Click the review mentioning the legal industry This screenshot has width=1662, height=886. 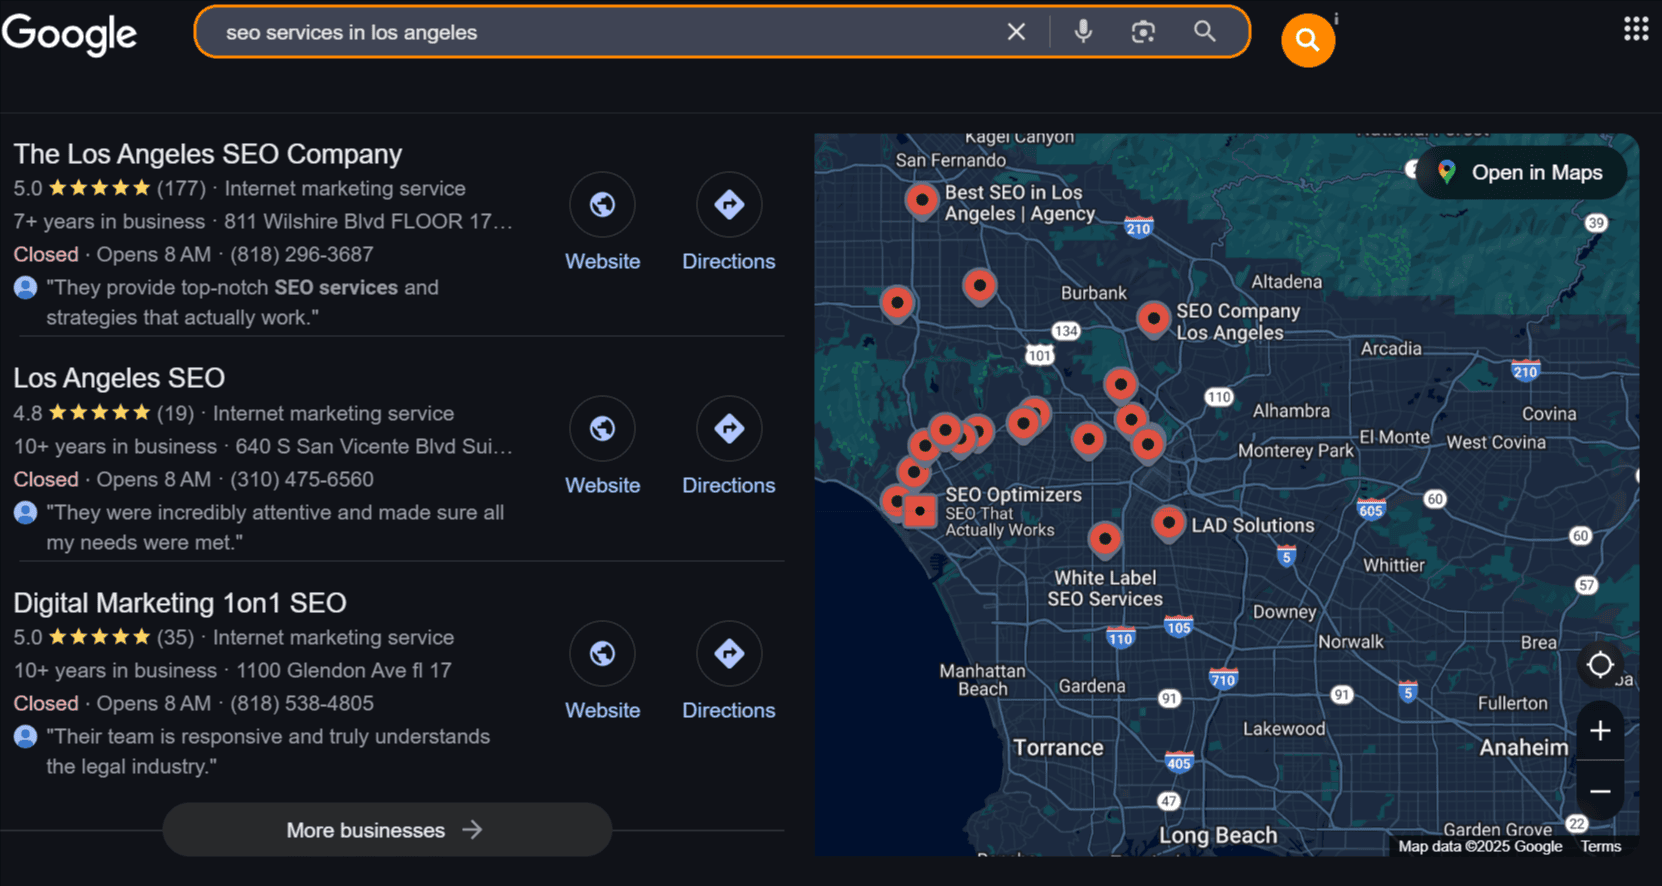(x=268, y=751)
